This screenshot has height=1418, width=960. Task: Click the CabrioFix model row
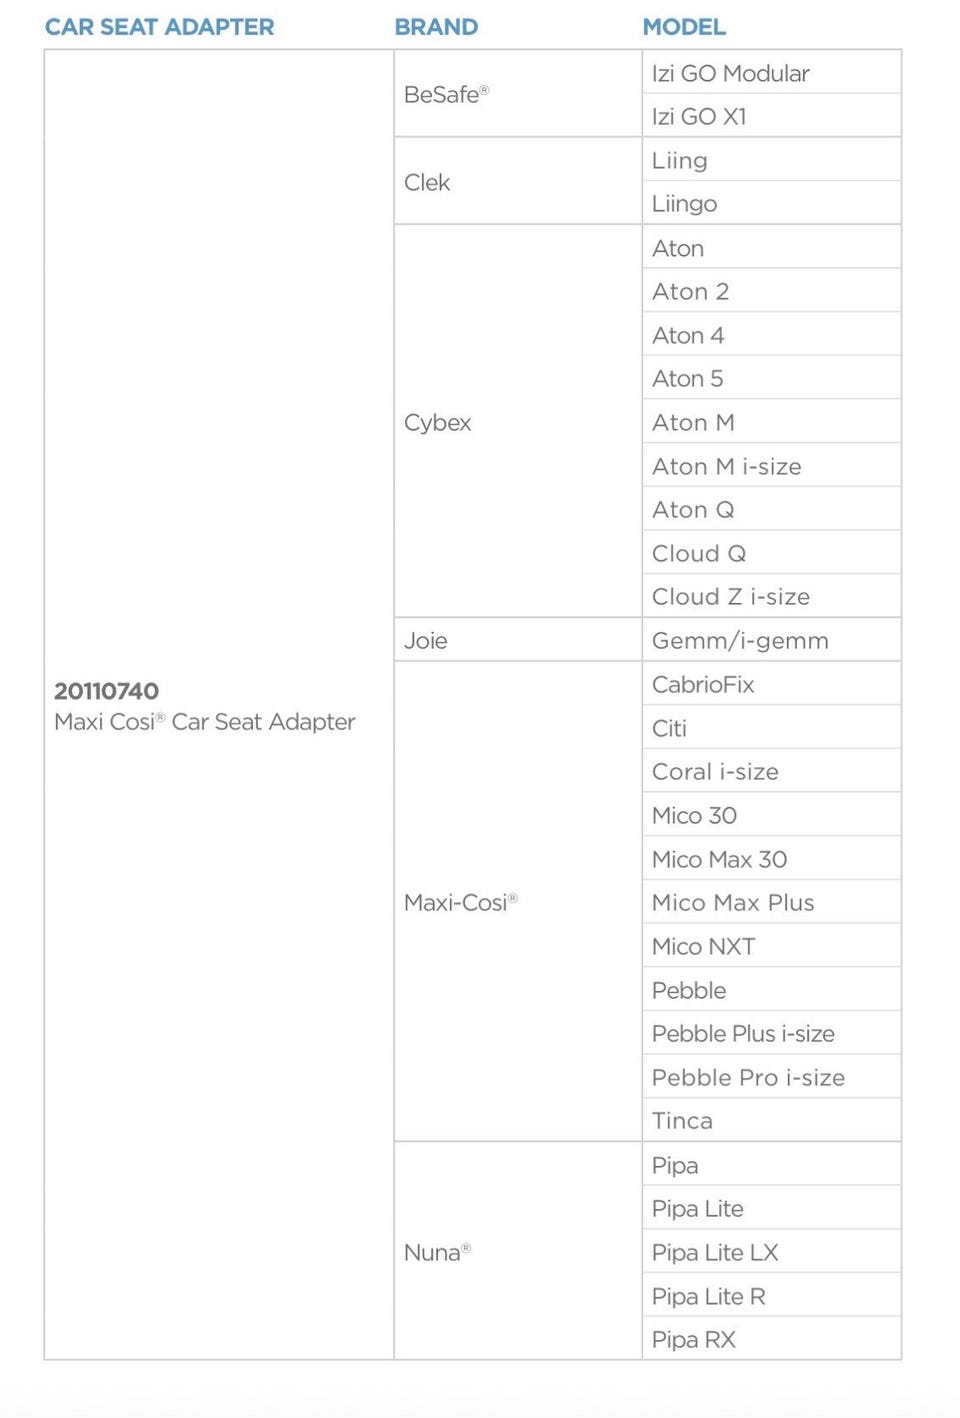pos(771,683)
